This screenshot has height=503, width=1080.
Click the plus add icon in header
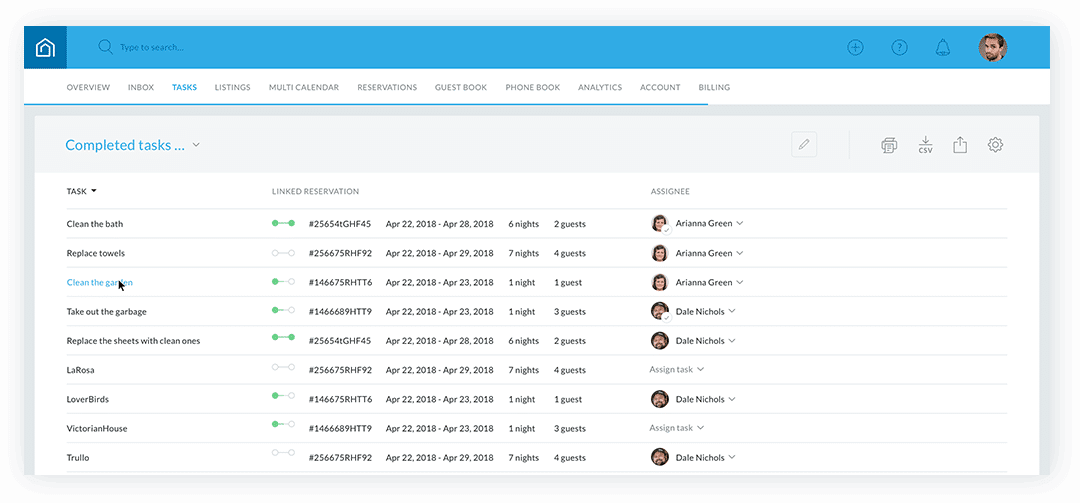click(855, 48)
